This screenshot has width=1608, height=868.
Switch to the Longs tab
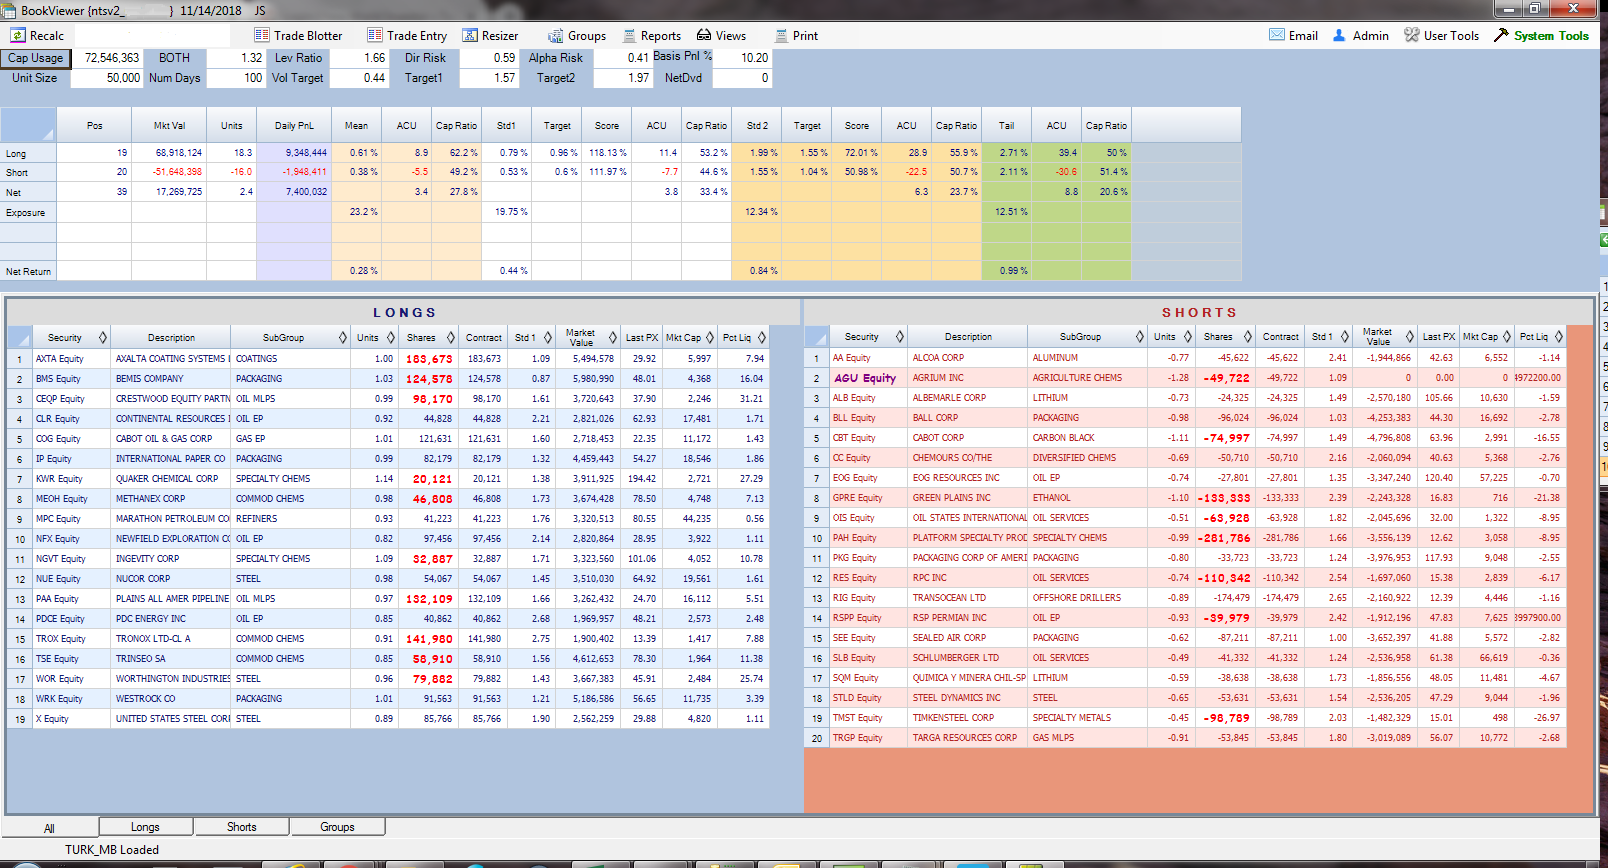point(146,827)
